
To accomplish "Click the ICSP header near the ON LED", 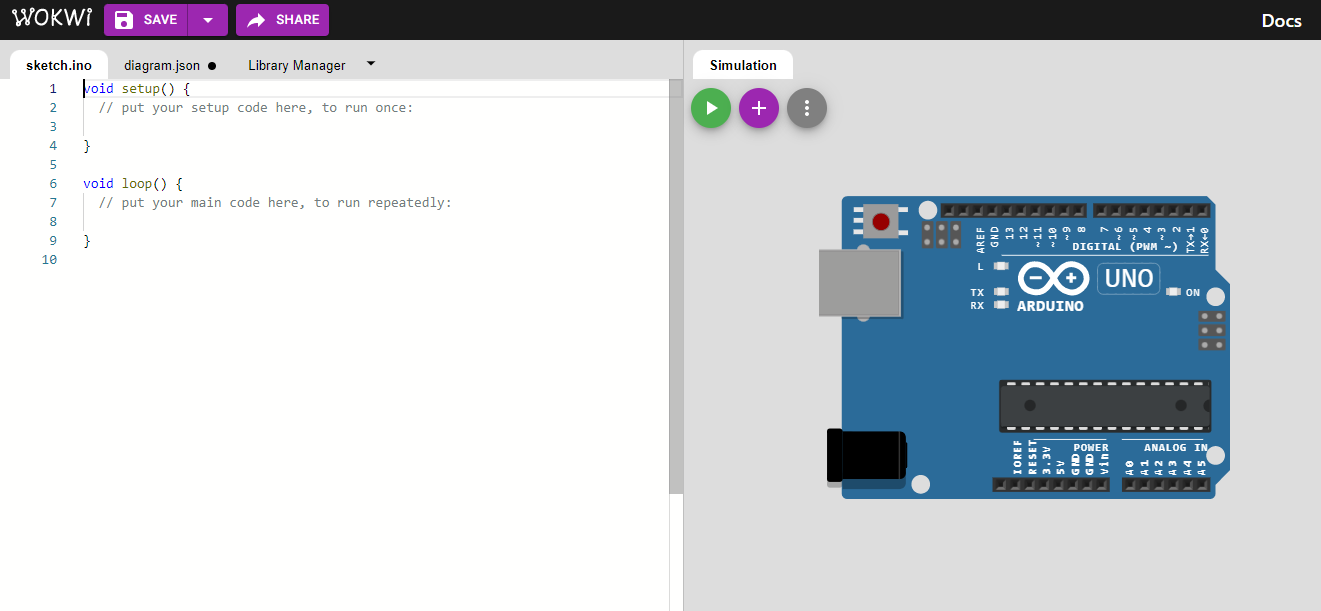I will [1212, 330].
